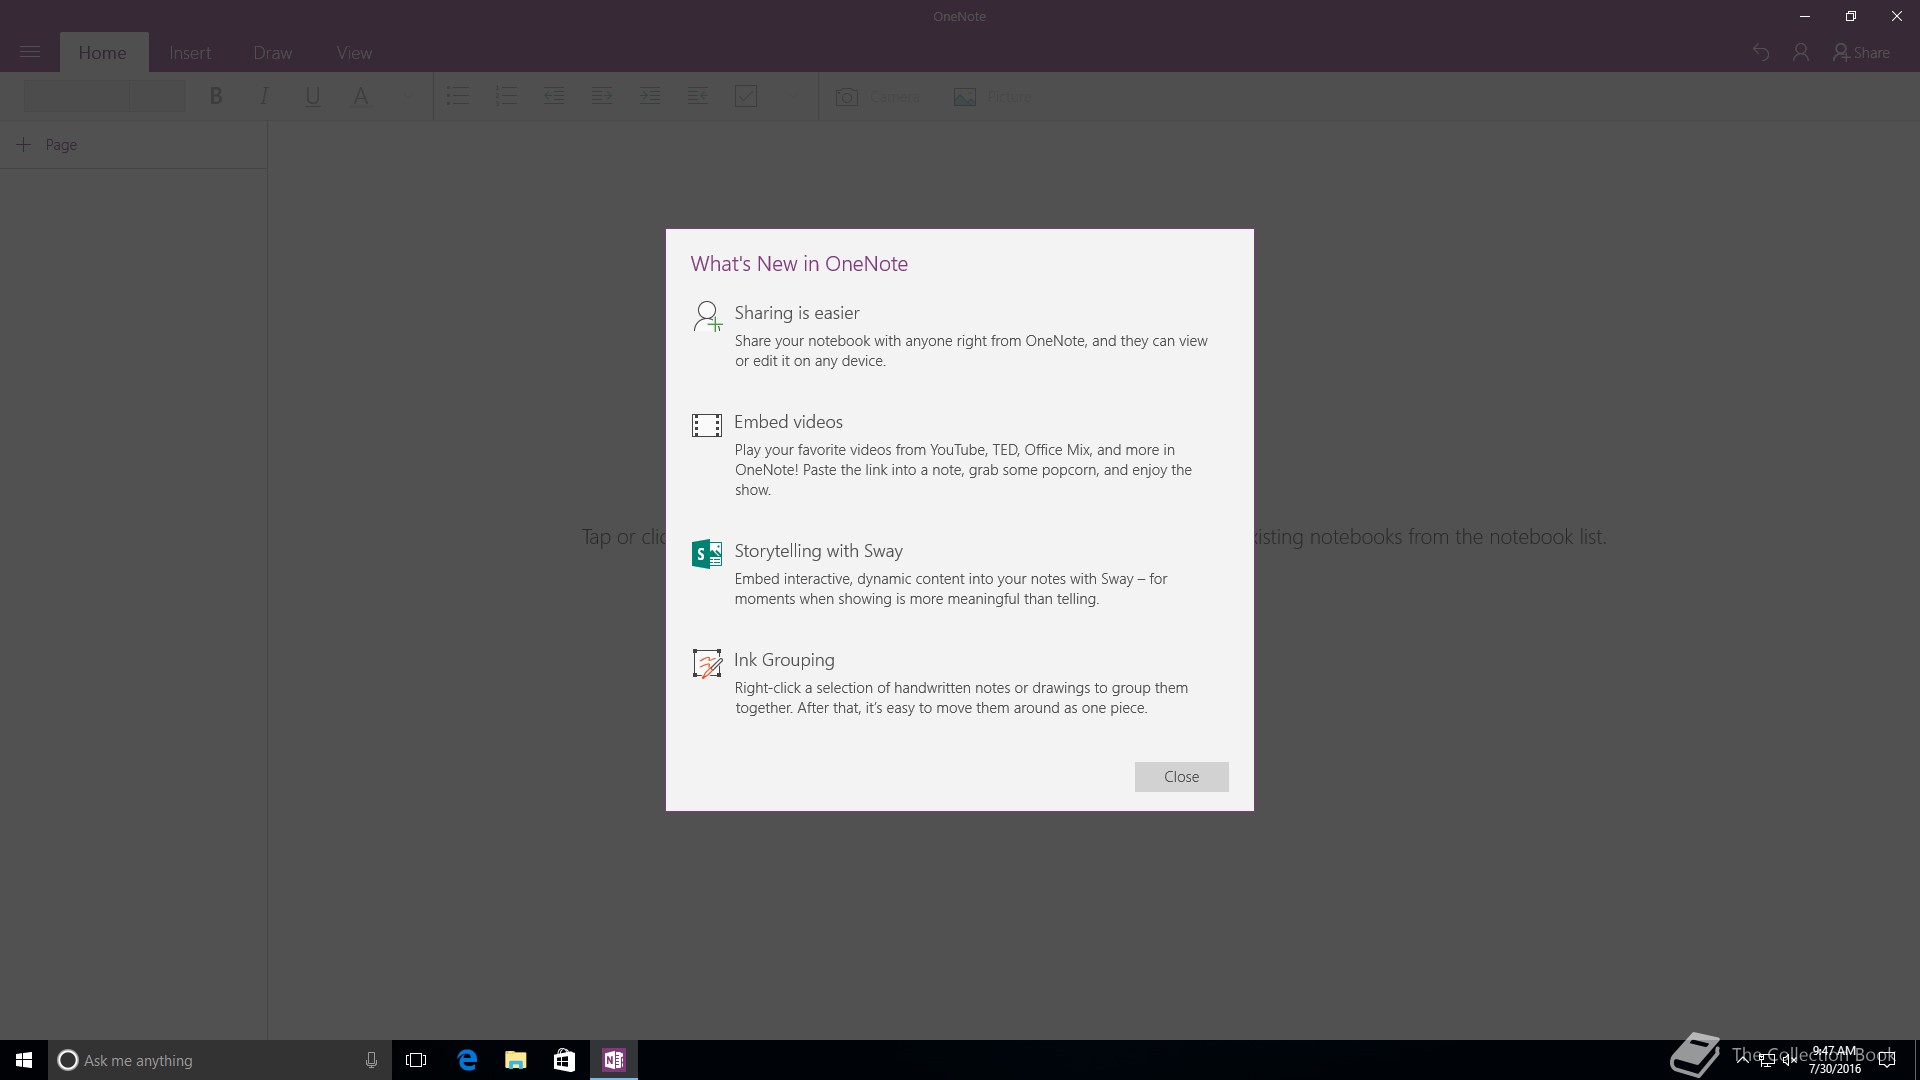Apply numbered list
Image resolution: width=1920 pixels, height=1080 pixels.
click(x=506, y=97)
